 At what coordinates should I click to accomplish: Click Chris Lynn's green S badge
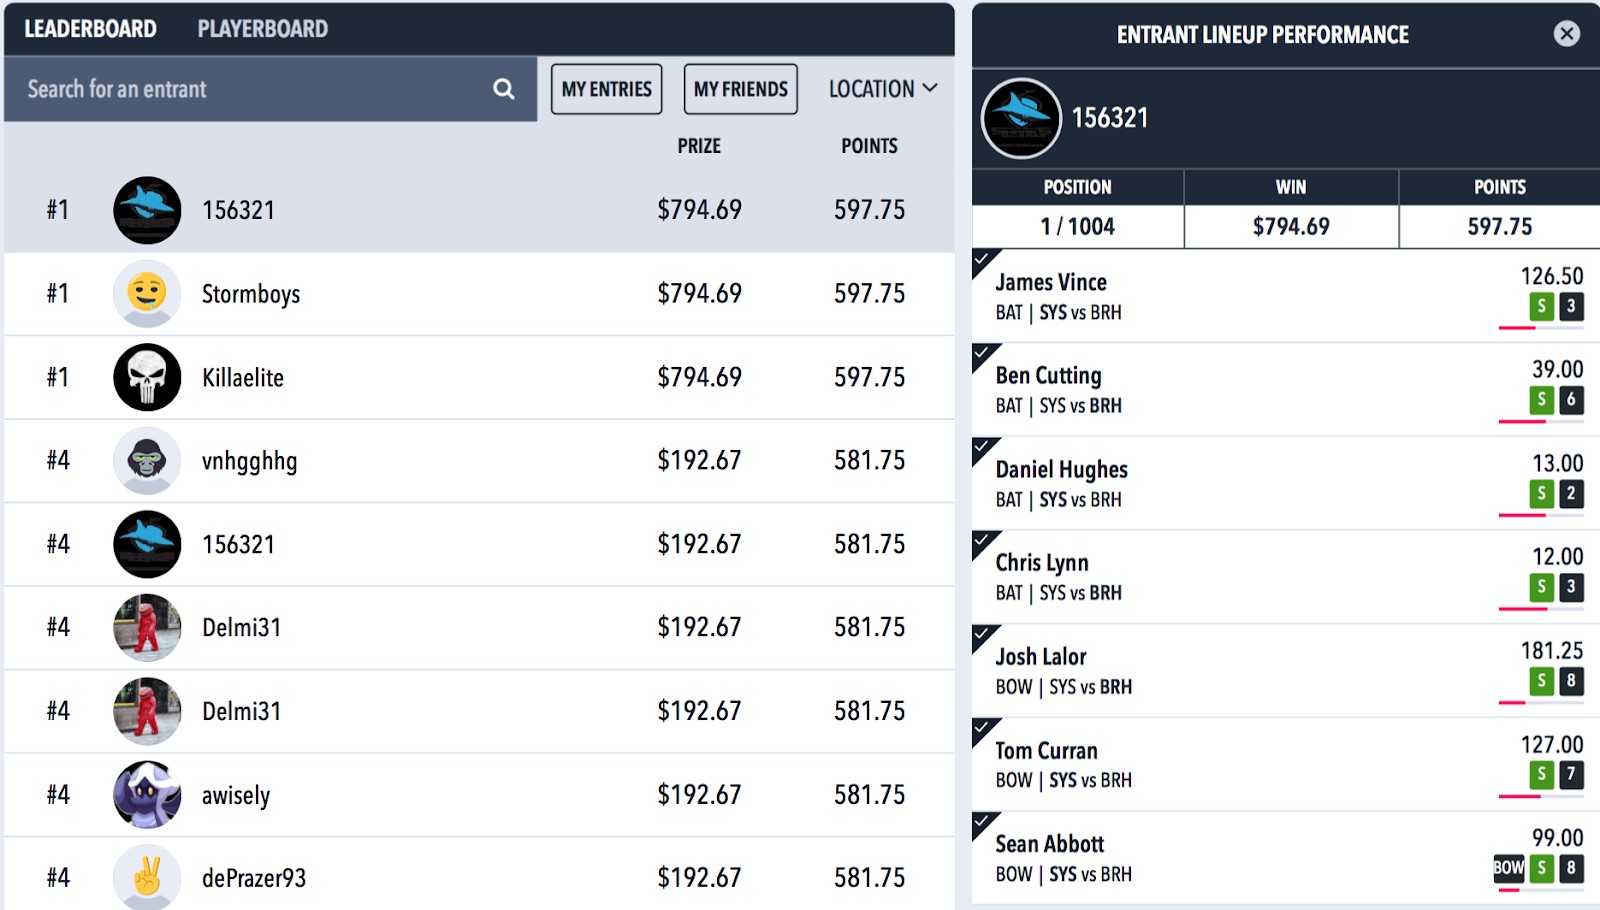[1541, 587]
